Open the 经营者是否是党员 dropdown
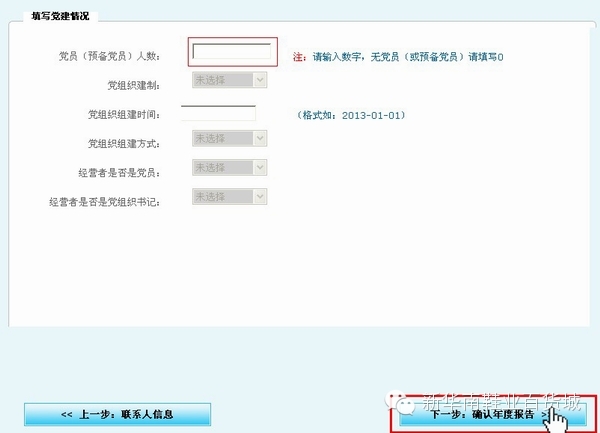The image size is (600, 433). click(x=228, y=168)
